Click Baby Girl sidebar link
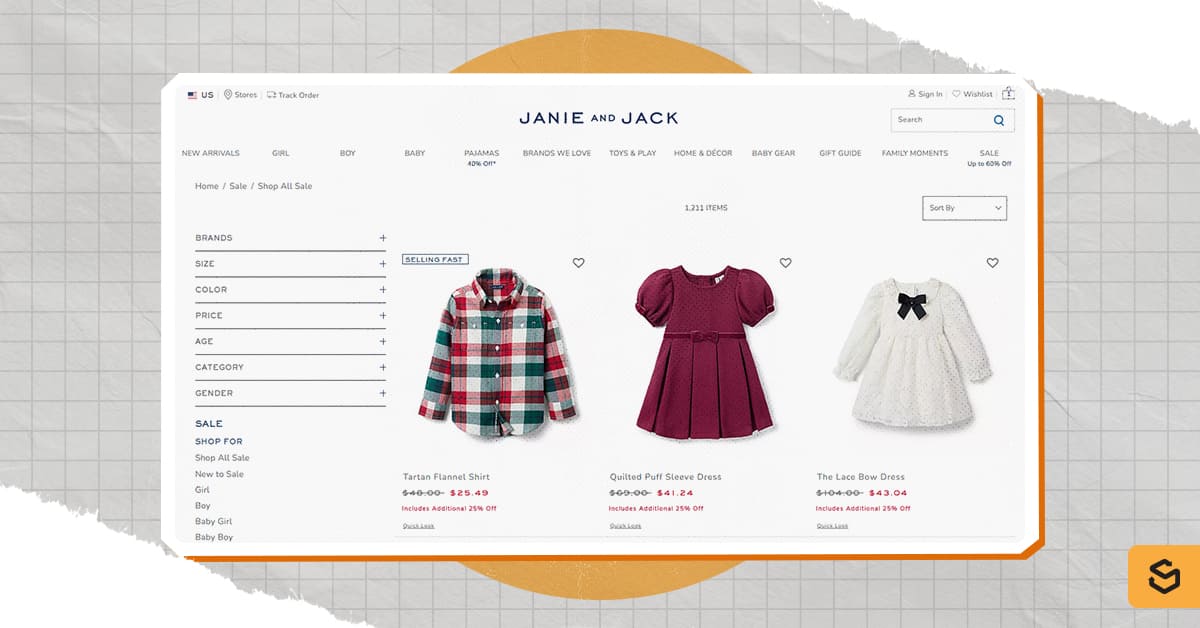Viewport: 1200px width, 628px height. (x=213, y=522)
